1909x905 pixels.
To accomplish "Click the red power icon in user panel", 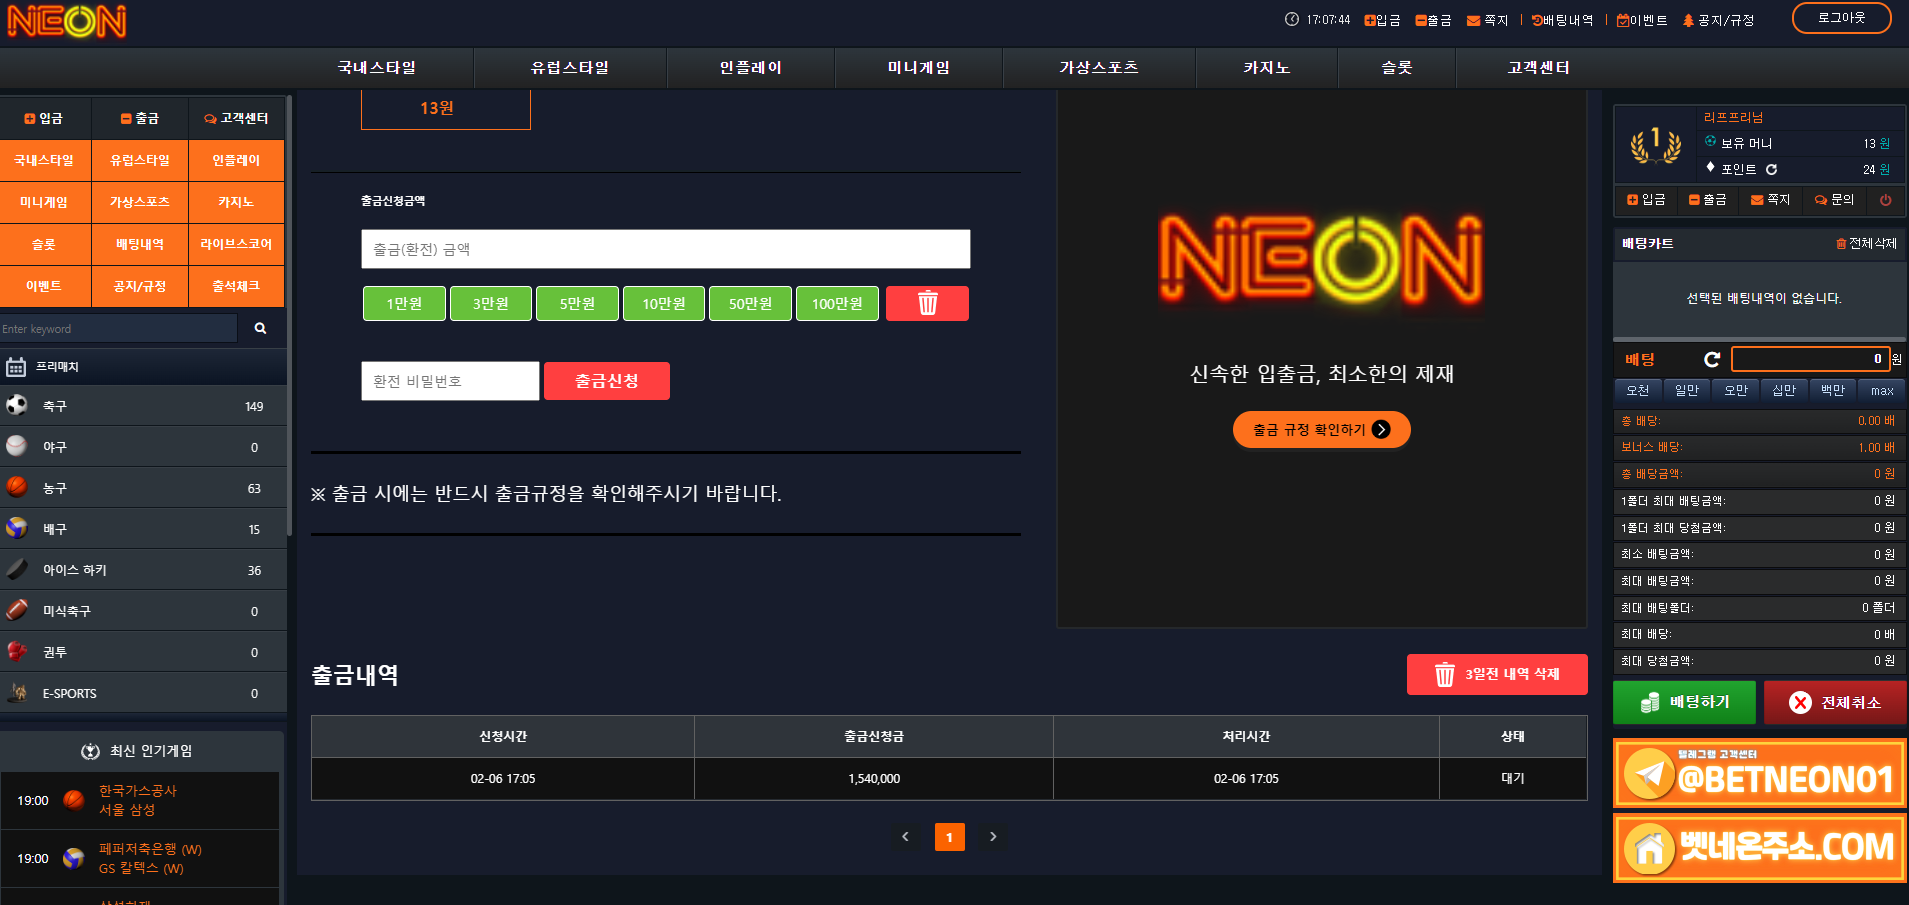I will tap(1885, 200).
